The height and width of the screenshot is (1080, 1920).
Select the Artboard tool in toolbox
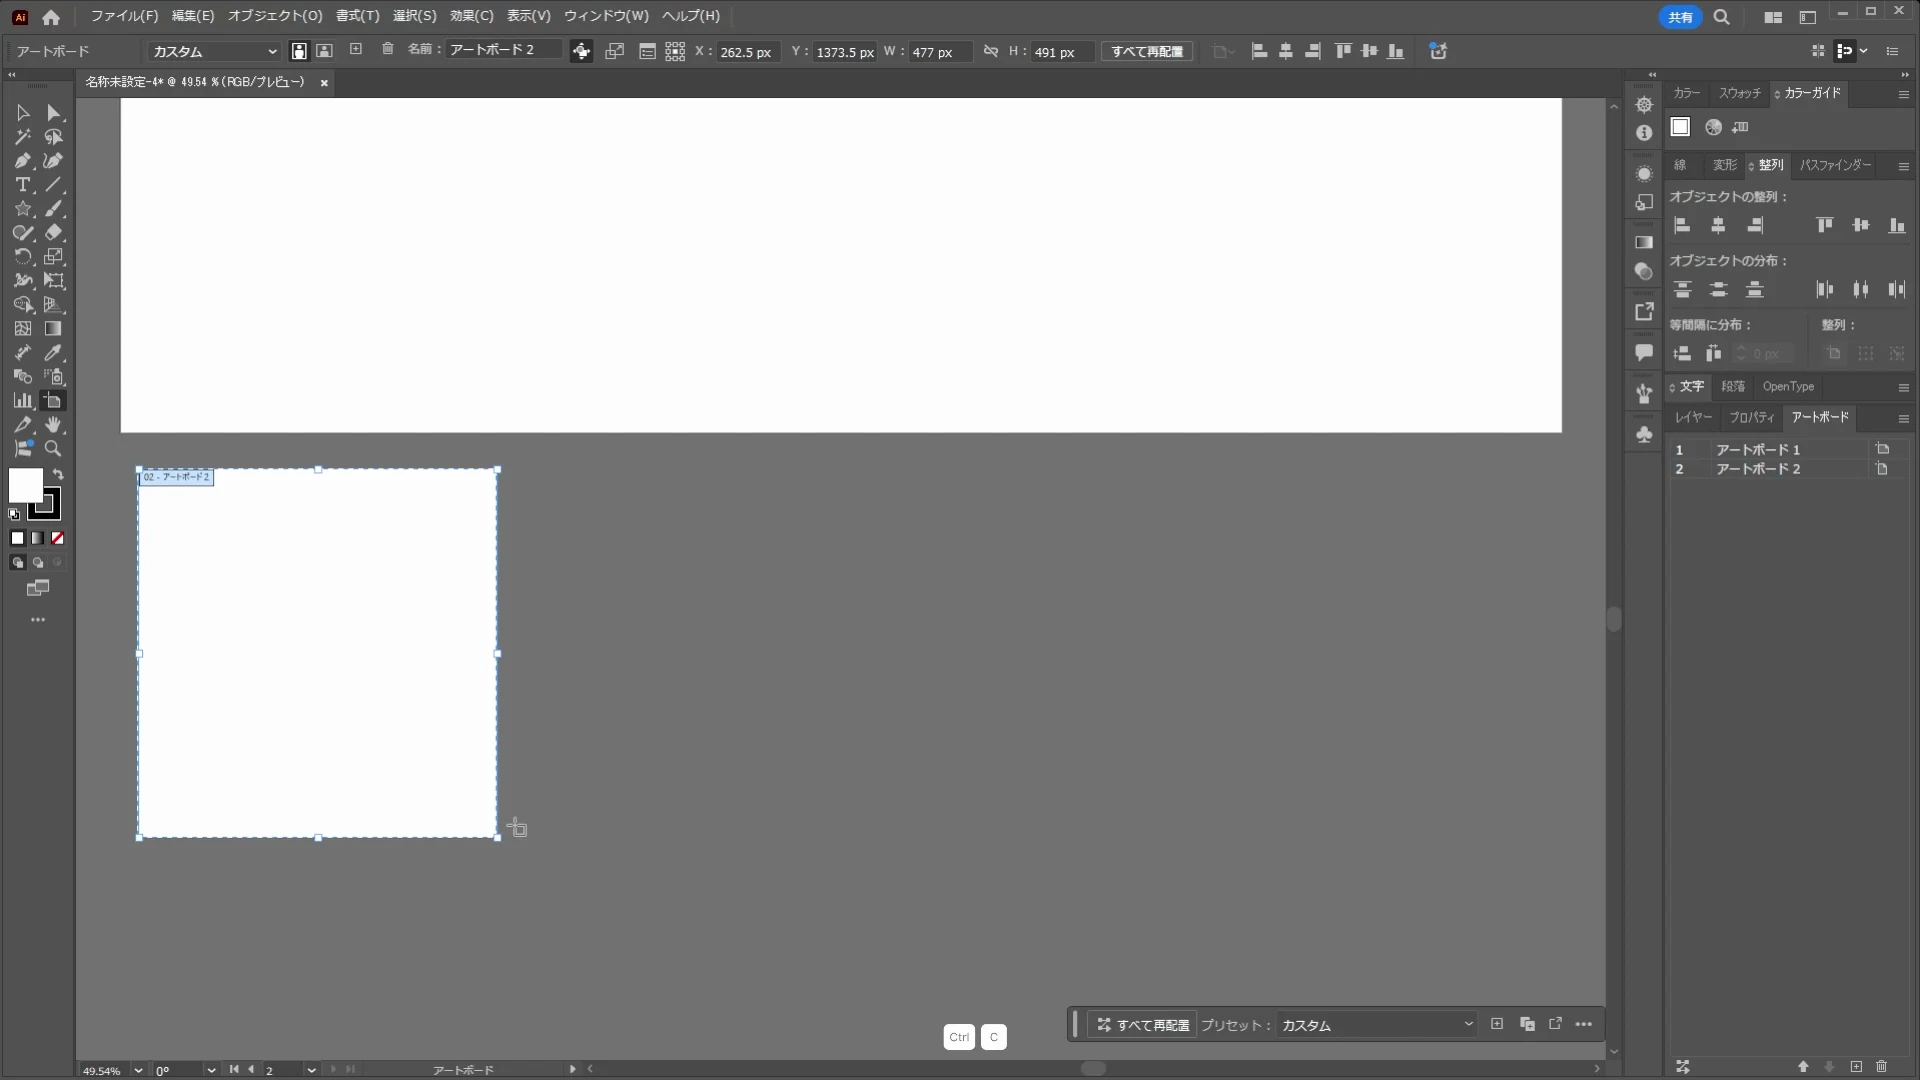(54, 401)
